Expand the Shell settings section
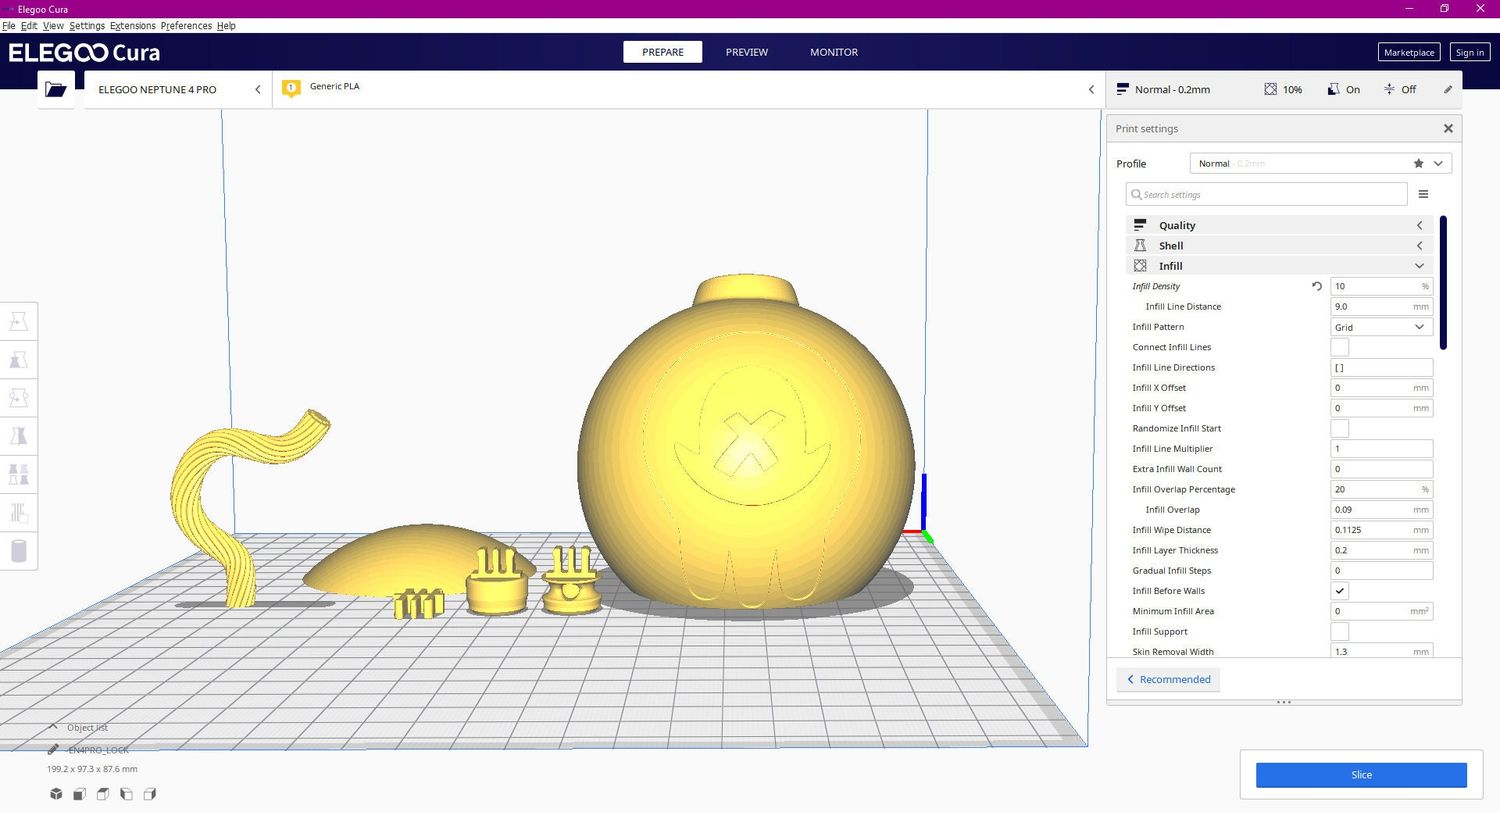 [x=1280, y=245]
